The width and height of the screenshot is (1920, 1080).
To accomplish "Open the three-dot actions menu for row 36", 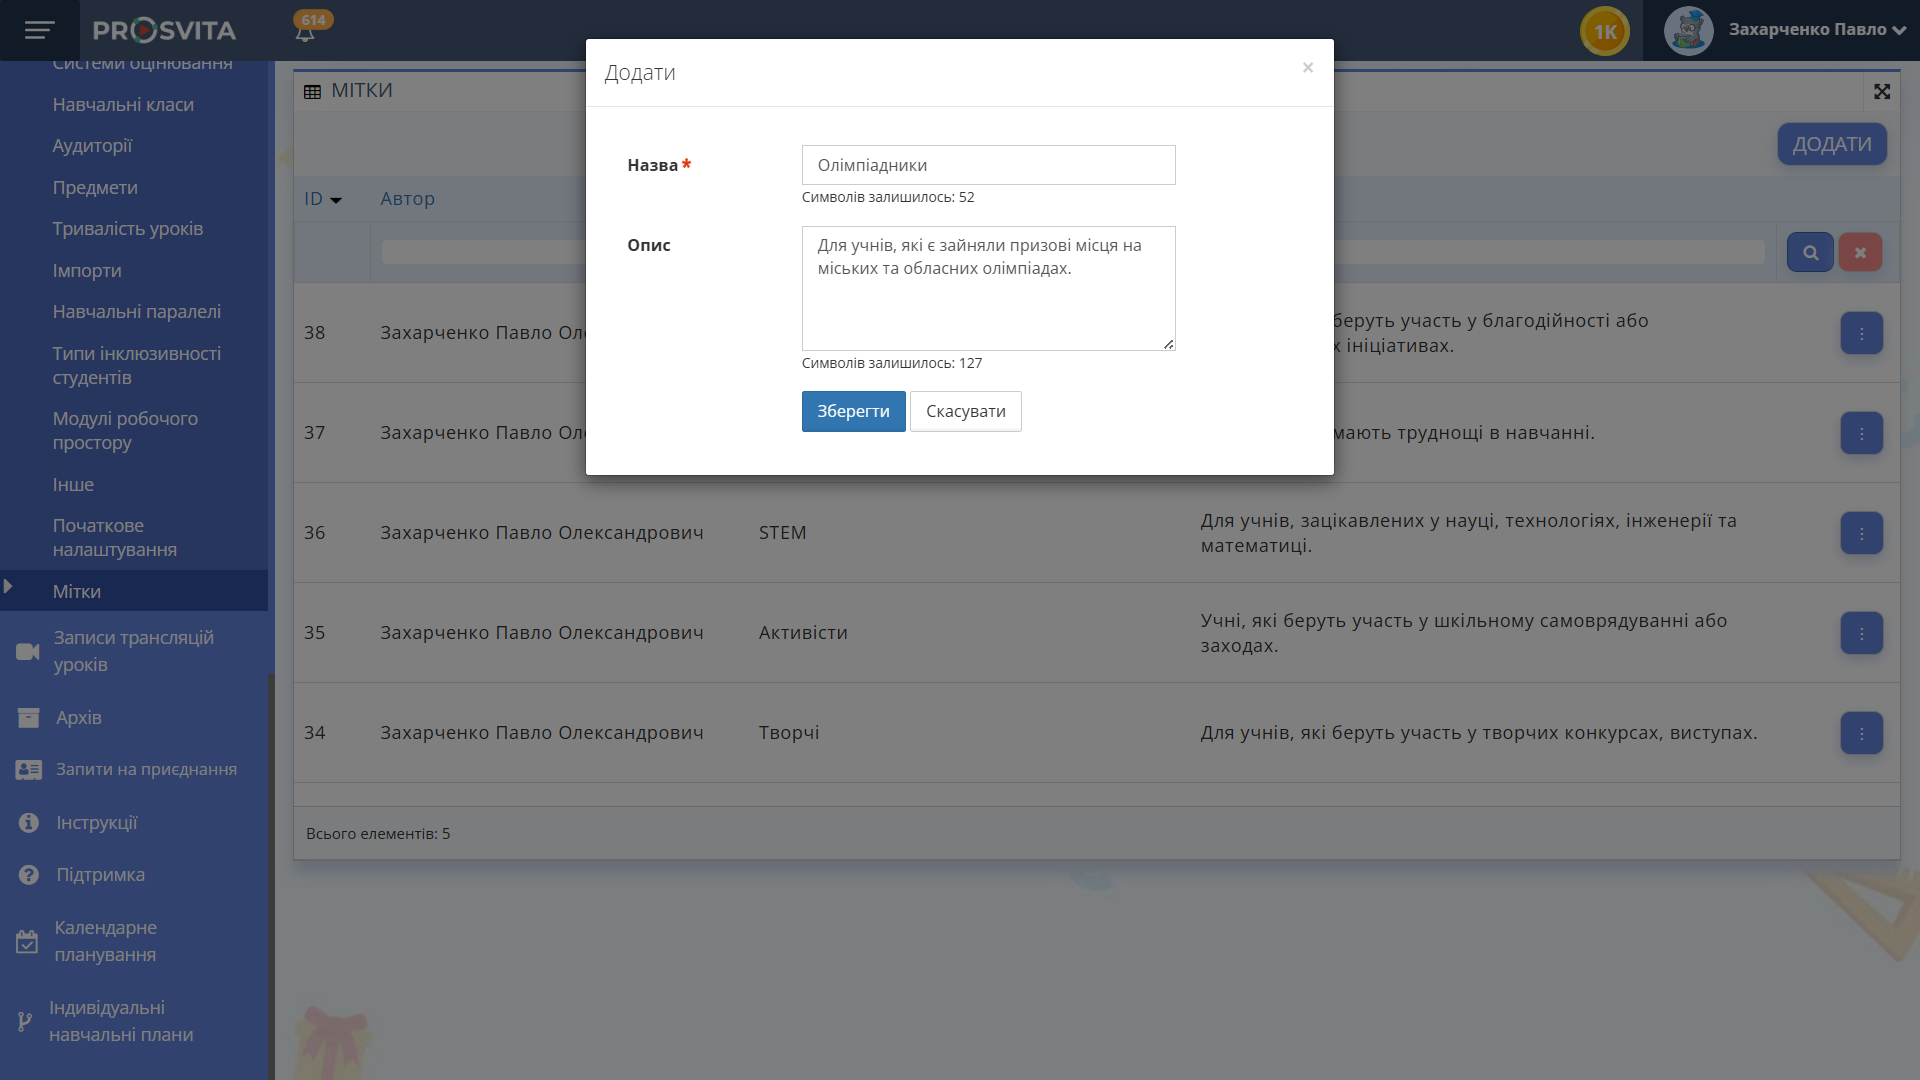I will click(1861, 533).
